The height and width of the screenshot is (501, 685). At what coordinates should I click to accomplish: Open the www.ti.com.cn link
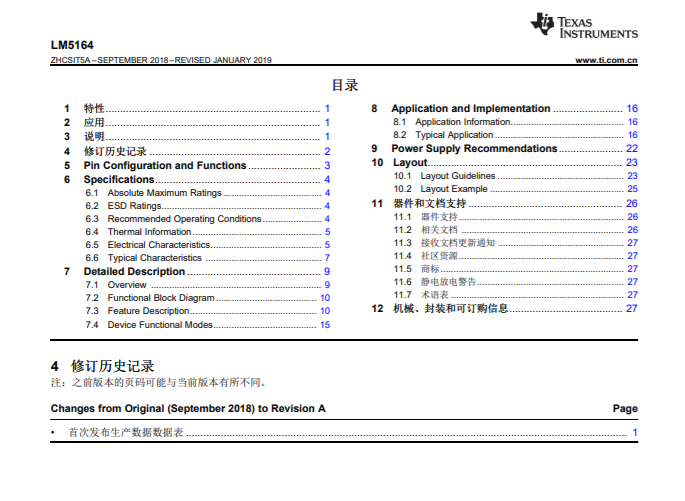(606, 60)
